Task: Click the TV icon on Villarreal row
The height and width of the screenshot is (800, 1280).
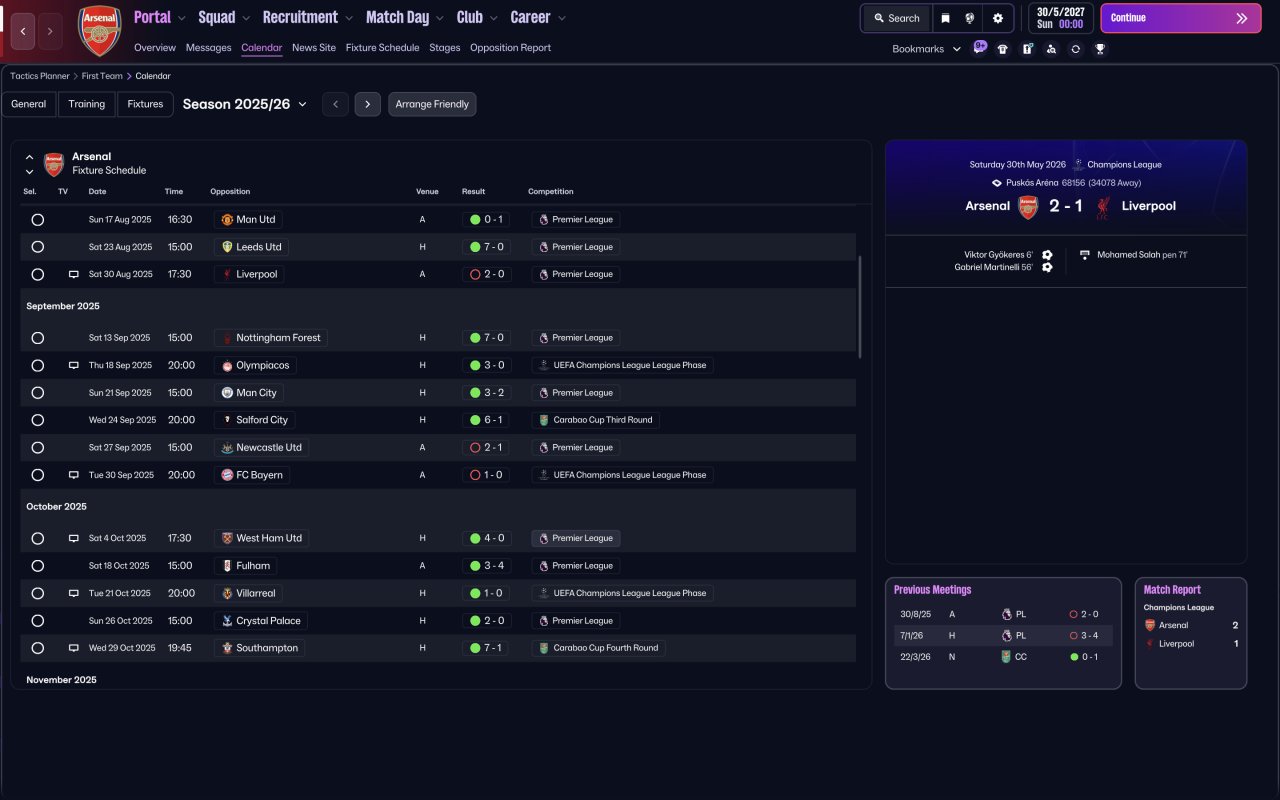Action: click(x=73, y=593)
